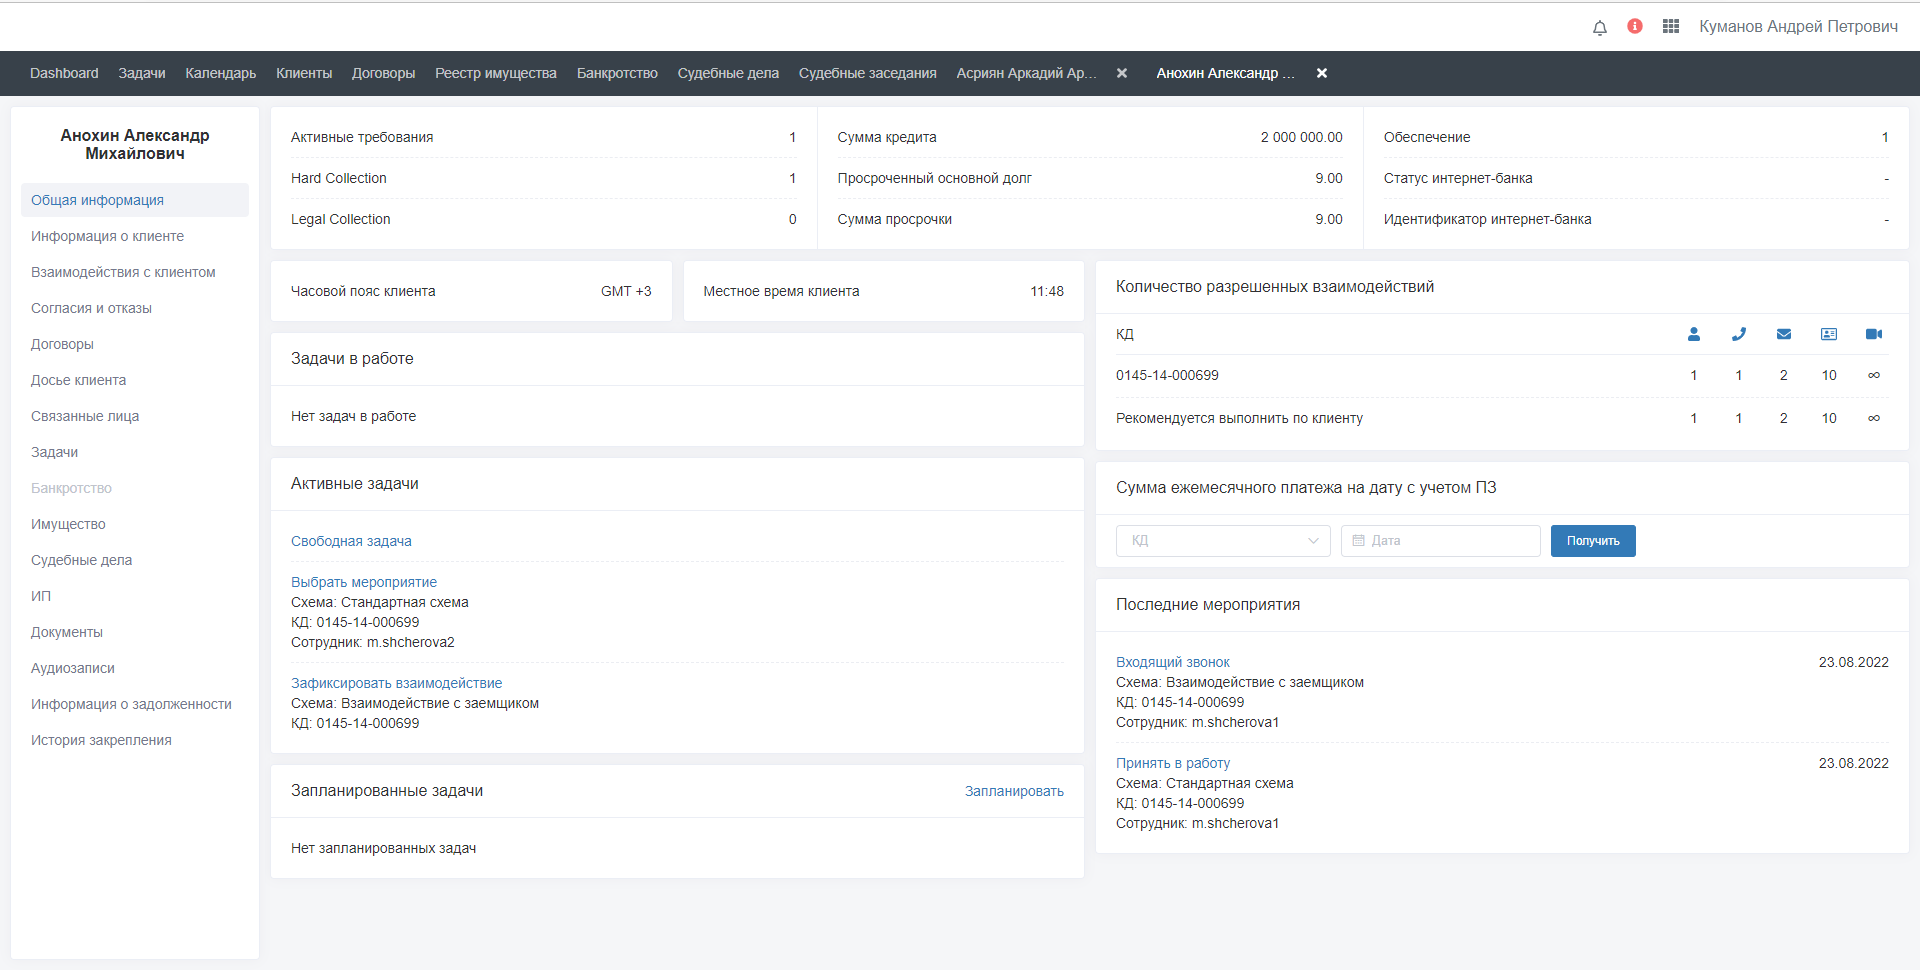Switch to the Банкротство top menu tab
The width and height of the screenshot is (1920, 972).
point(617,73)
